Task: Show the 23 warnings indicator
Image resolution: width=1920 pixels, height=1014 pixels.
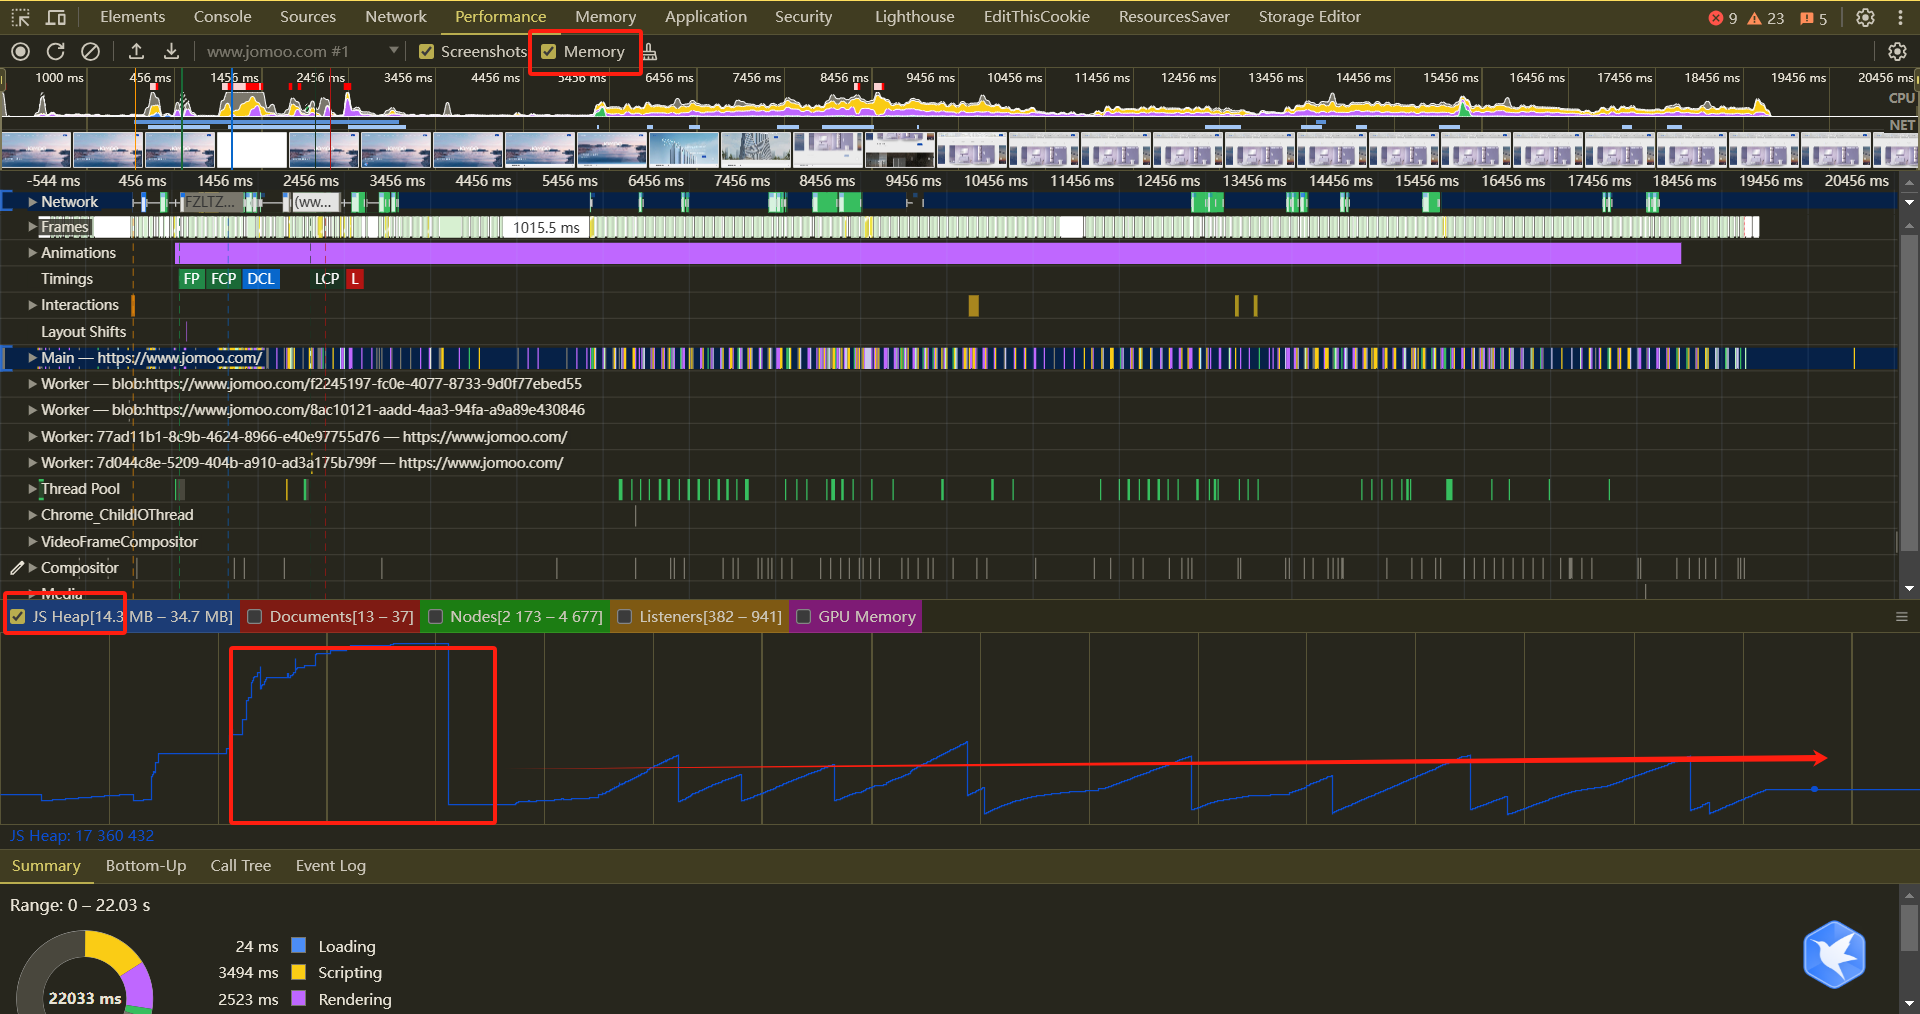Action: [1766, 18]
